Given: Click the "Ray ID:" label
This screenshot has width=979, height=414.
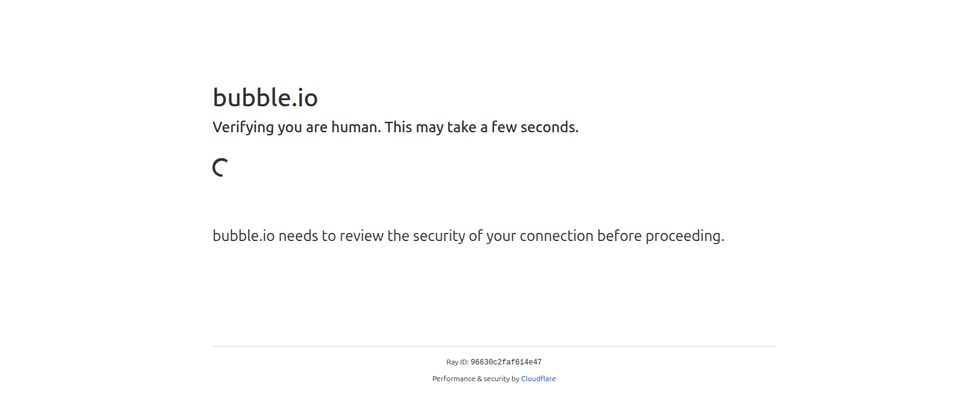Looking at the screenshot, I should click(457, 363).
